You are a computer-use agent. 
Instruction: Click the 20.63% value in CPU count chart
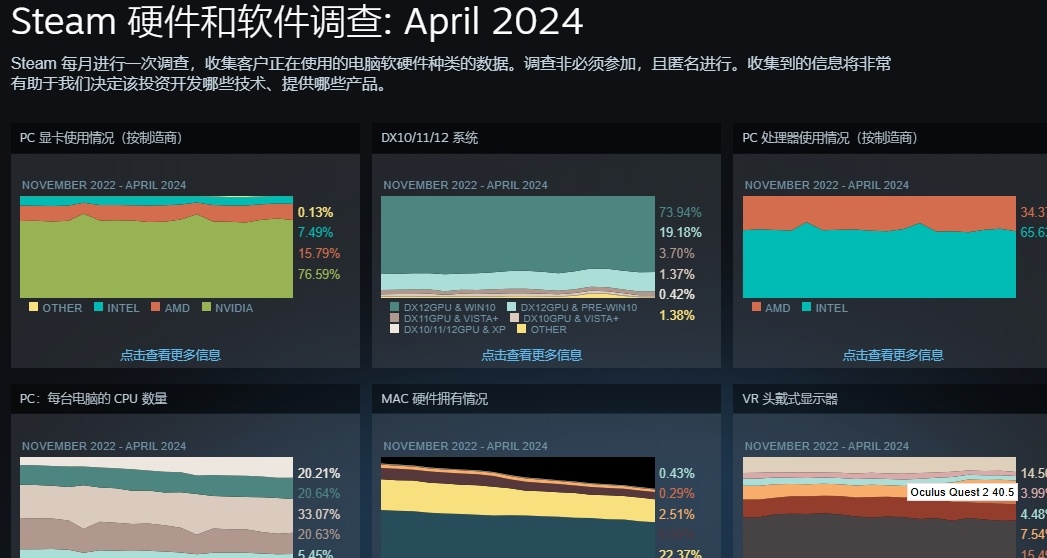(x=319, y=535)
